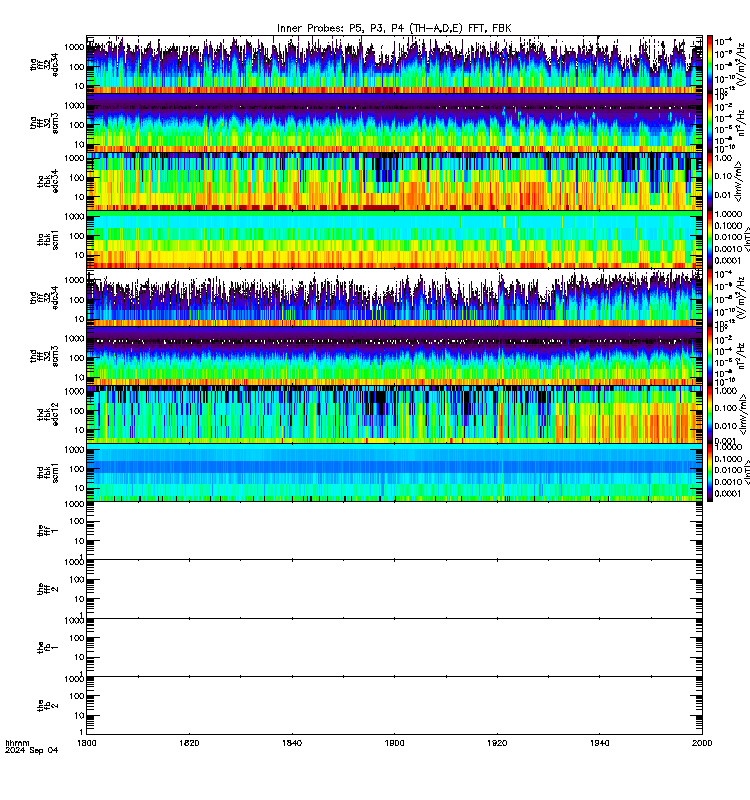Click the color bar of thd fbk scm1 panel

[x=710, y=472]
